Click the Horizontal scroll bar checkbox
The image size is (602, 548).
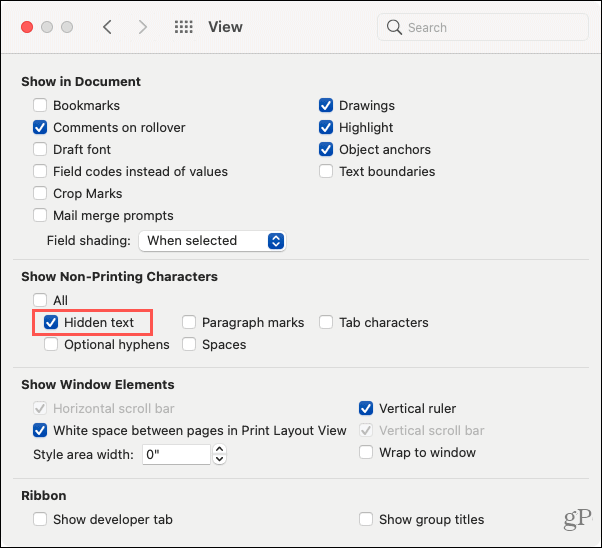(x=40, y=408)
